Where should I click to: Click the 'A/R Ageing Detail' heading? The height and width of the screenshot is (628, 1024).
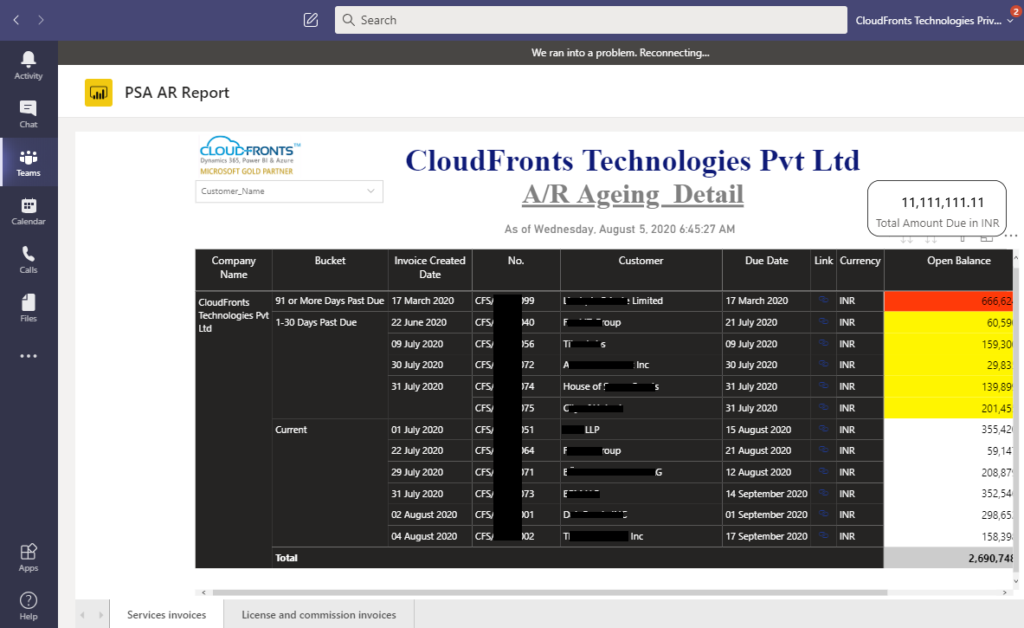point(633,195)
